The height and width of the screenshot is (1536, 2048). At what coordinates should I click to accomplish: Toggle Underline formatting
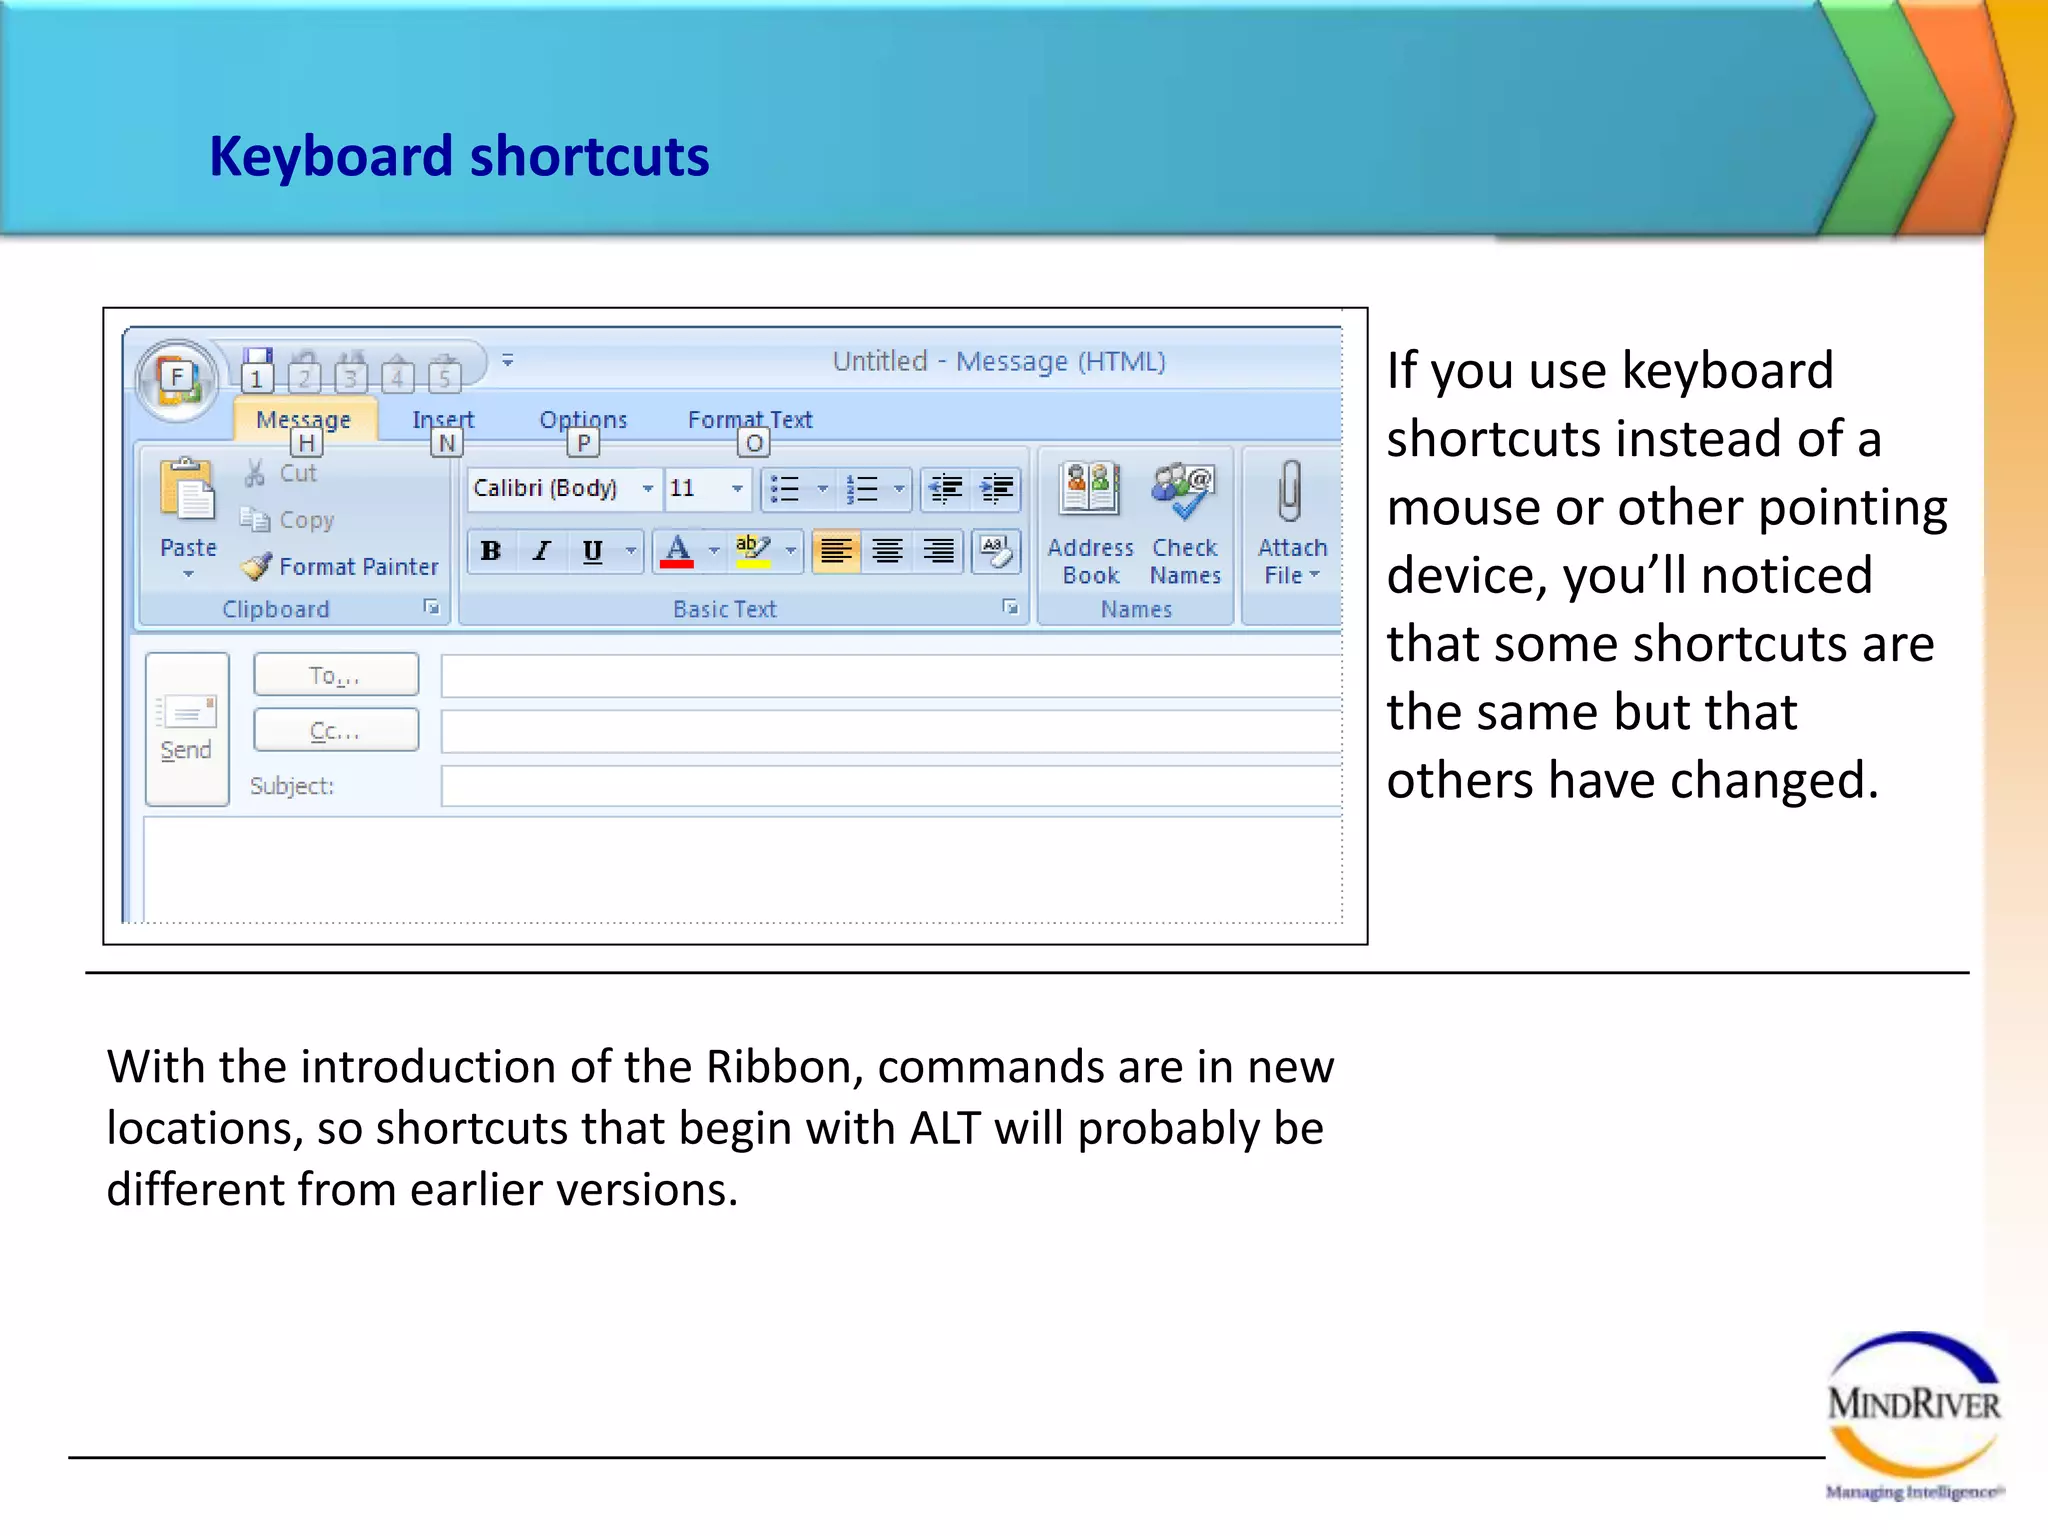(x=593, y=551)
